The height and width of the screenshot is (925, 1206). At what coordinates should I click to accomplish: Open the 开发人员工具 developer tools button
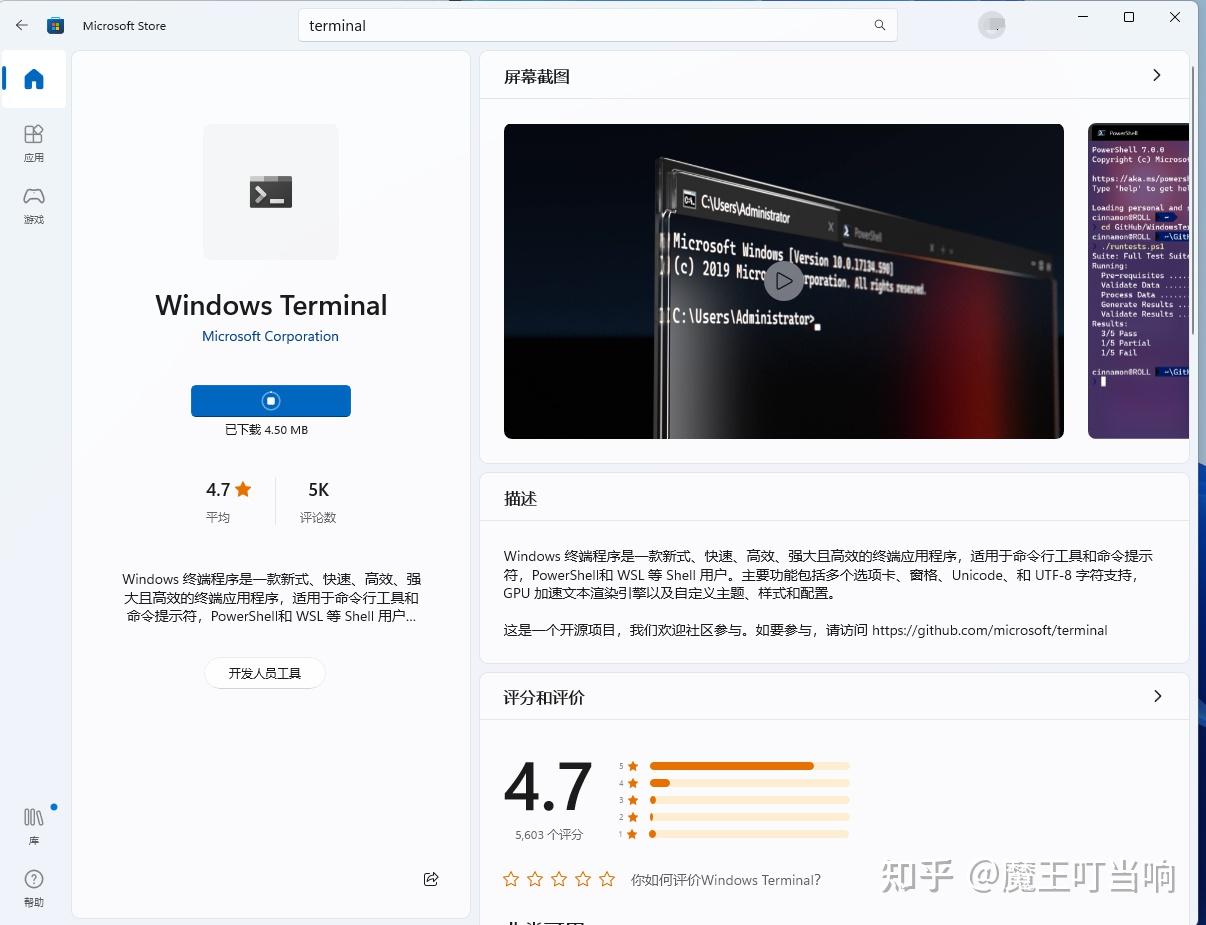(x=264, y=672)
